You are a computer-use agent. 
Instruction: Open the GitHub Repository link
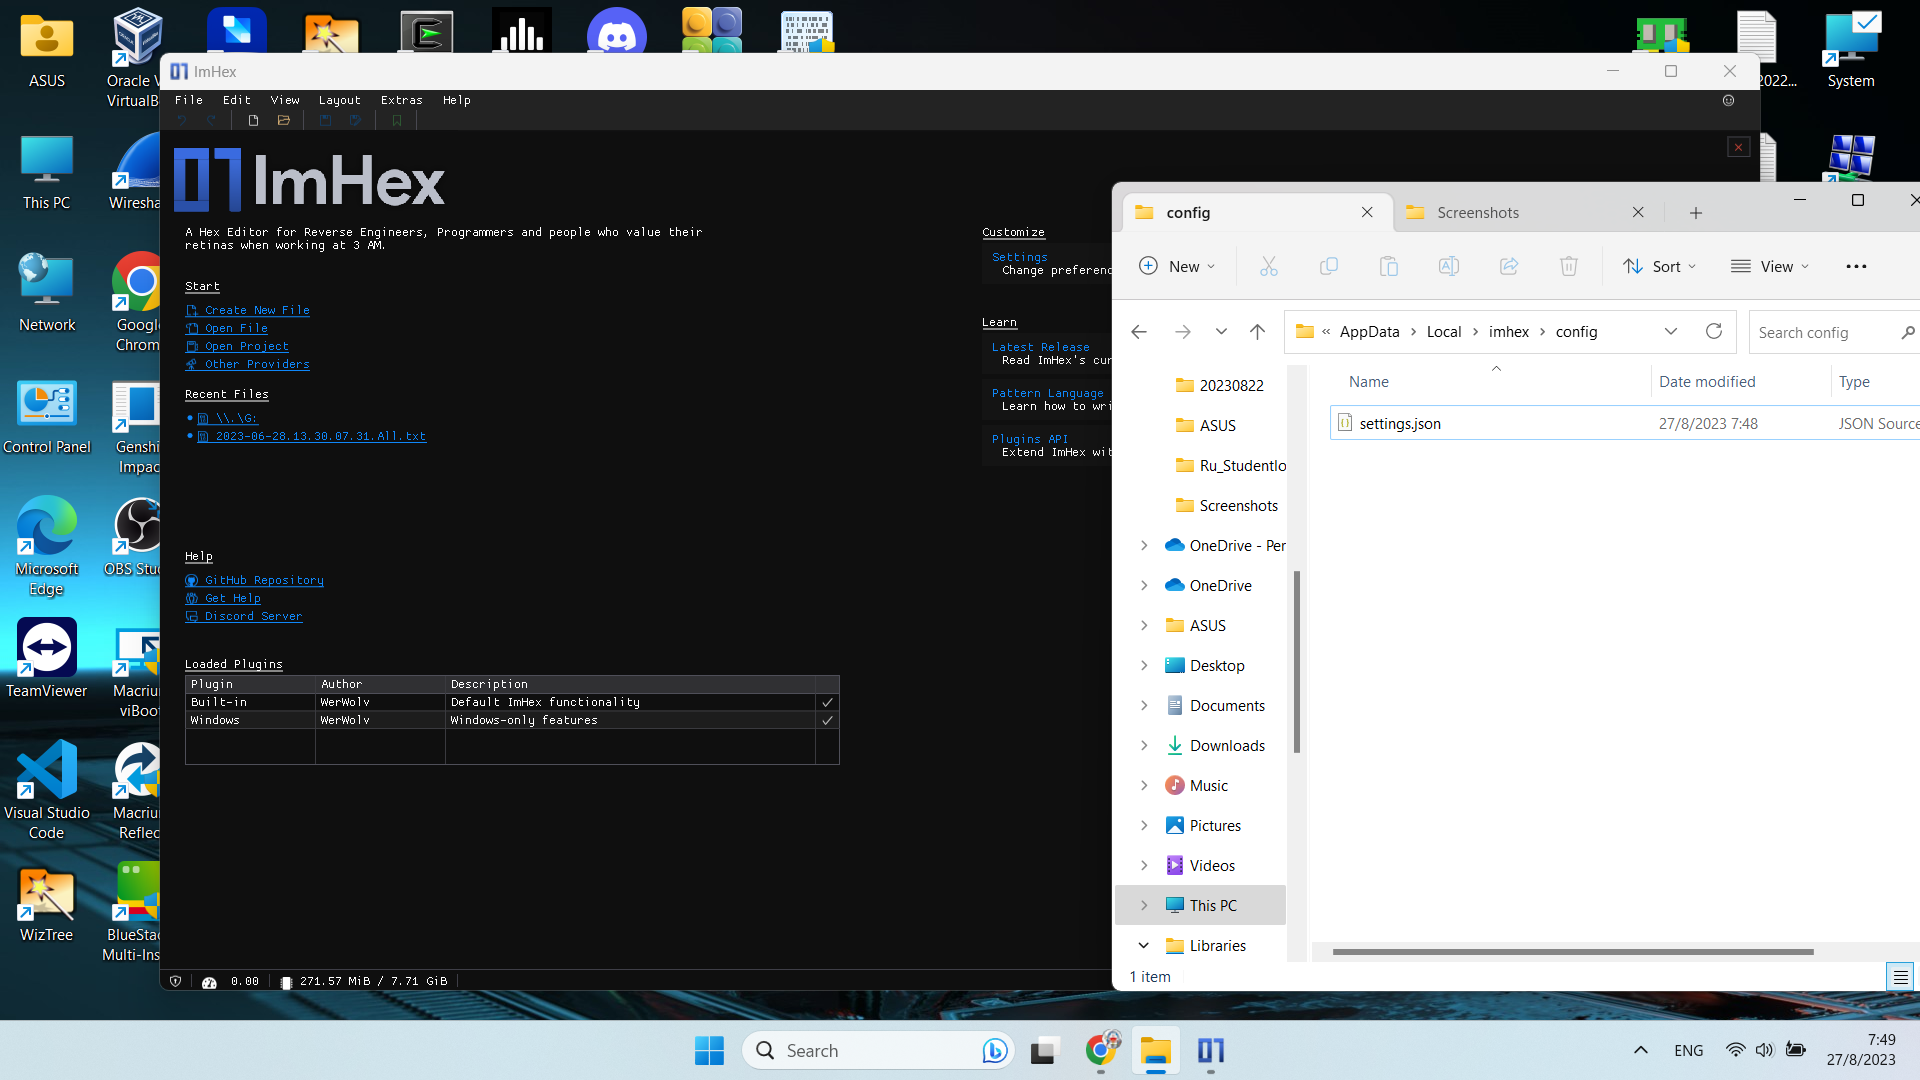[x=263, y=580]
